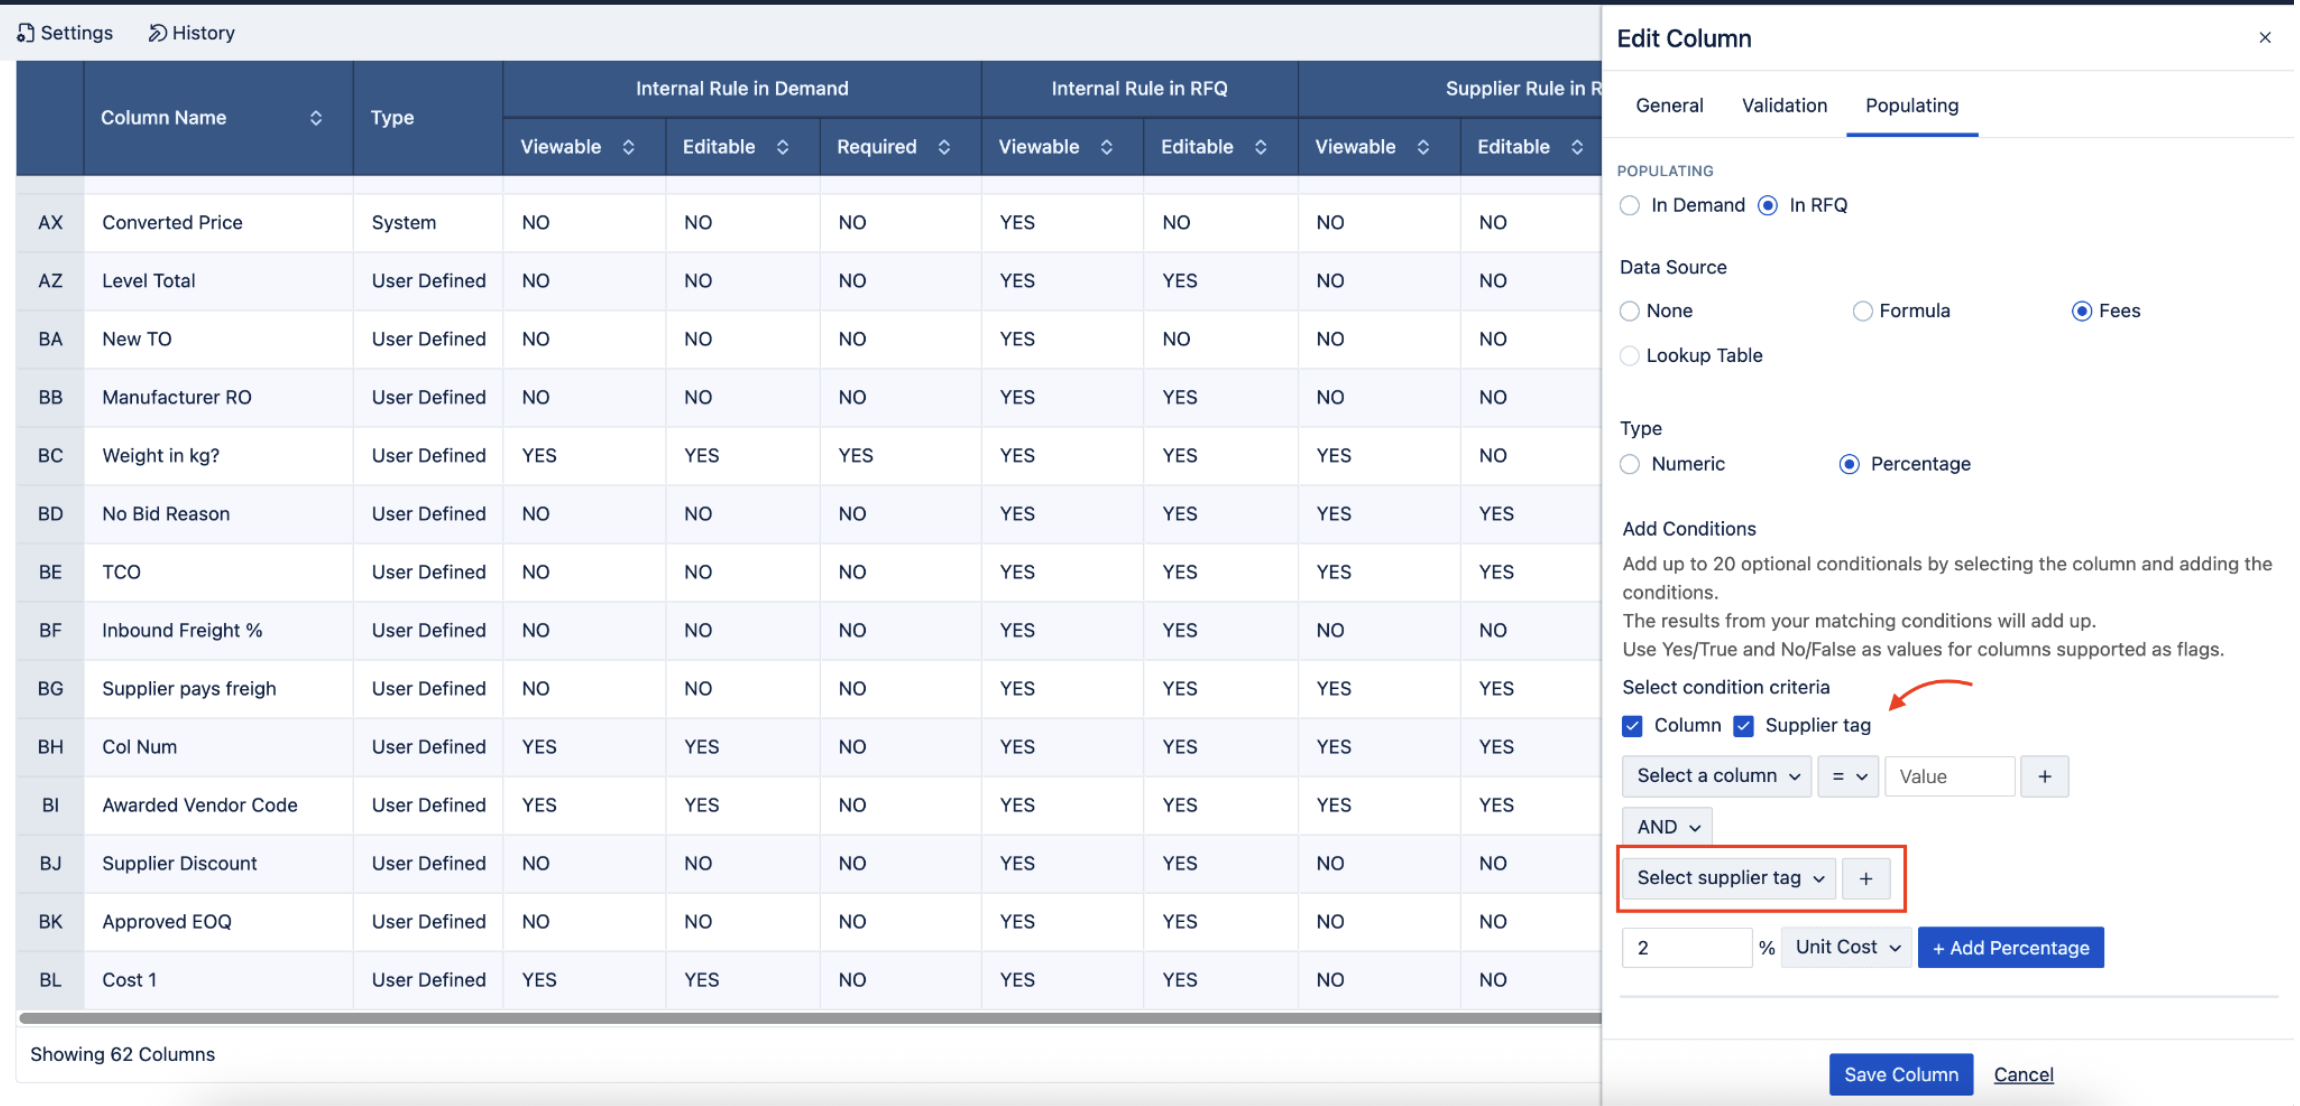The image size is (2300, 1106).
Task: Uncheck the Supplier tag checkbox
Action: 1744,726
